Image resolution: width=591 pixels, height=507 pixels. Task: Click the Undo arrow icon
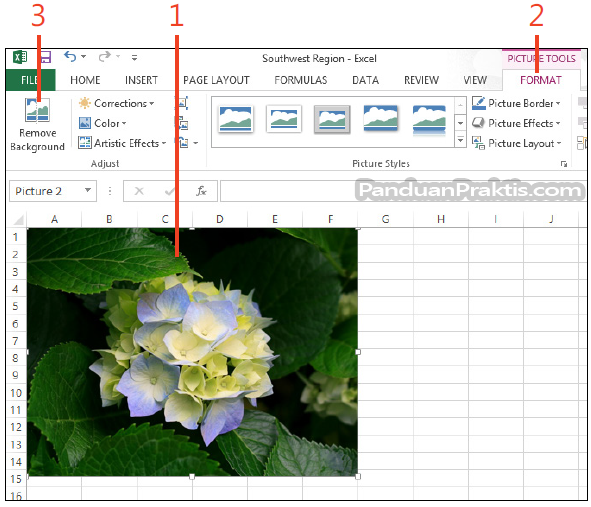tap(70, 57)
